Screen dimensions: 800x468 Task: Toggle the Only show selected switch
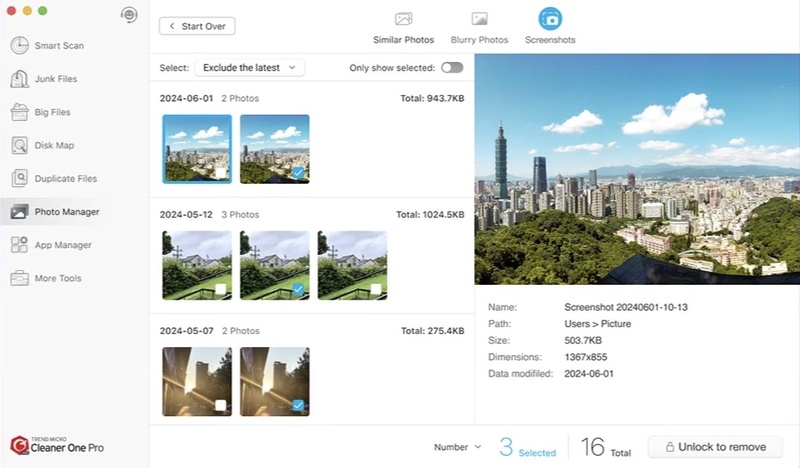pyautogui.click(x=452, y=67)
